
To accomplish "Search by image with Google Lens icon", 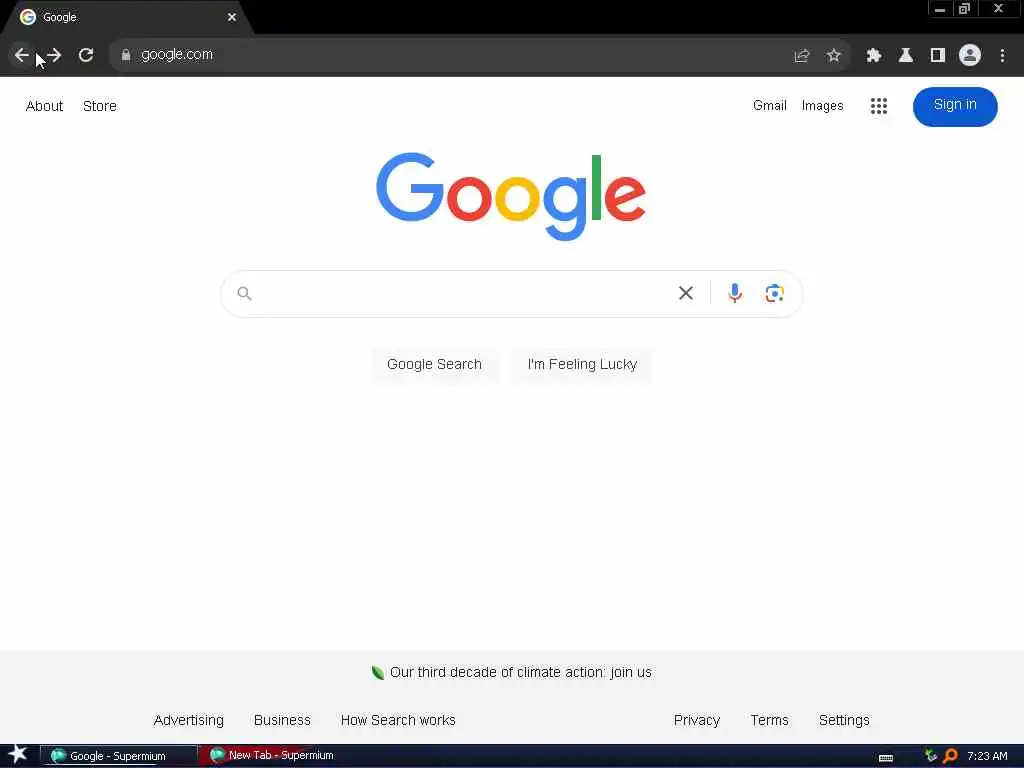I will click(775, 293).
